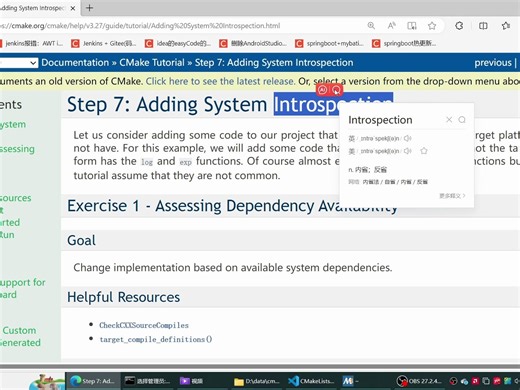Switch to Edge Step 7 taskbar item
This screenshot has width=520, height=390.
pyautogui.click(x=92, y=381)
